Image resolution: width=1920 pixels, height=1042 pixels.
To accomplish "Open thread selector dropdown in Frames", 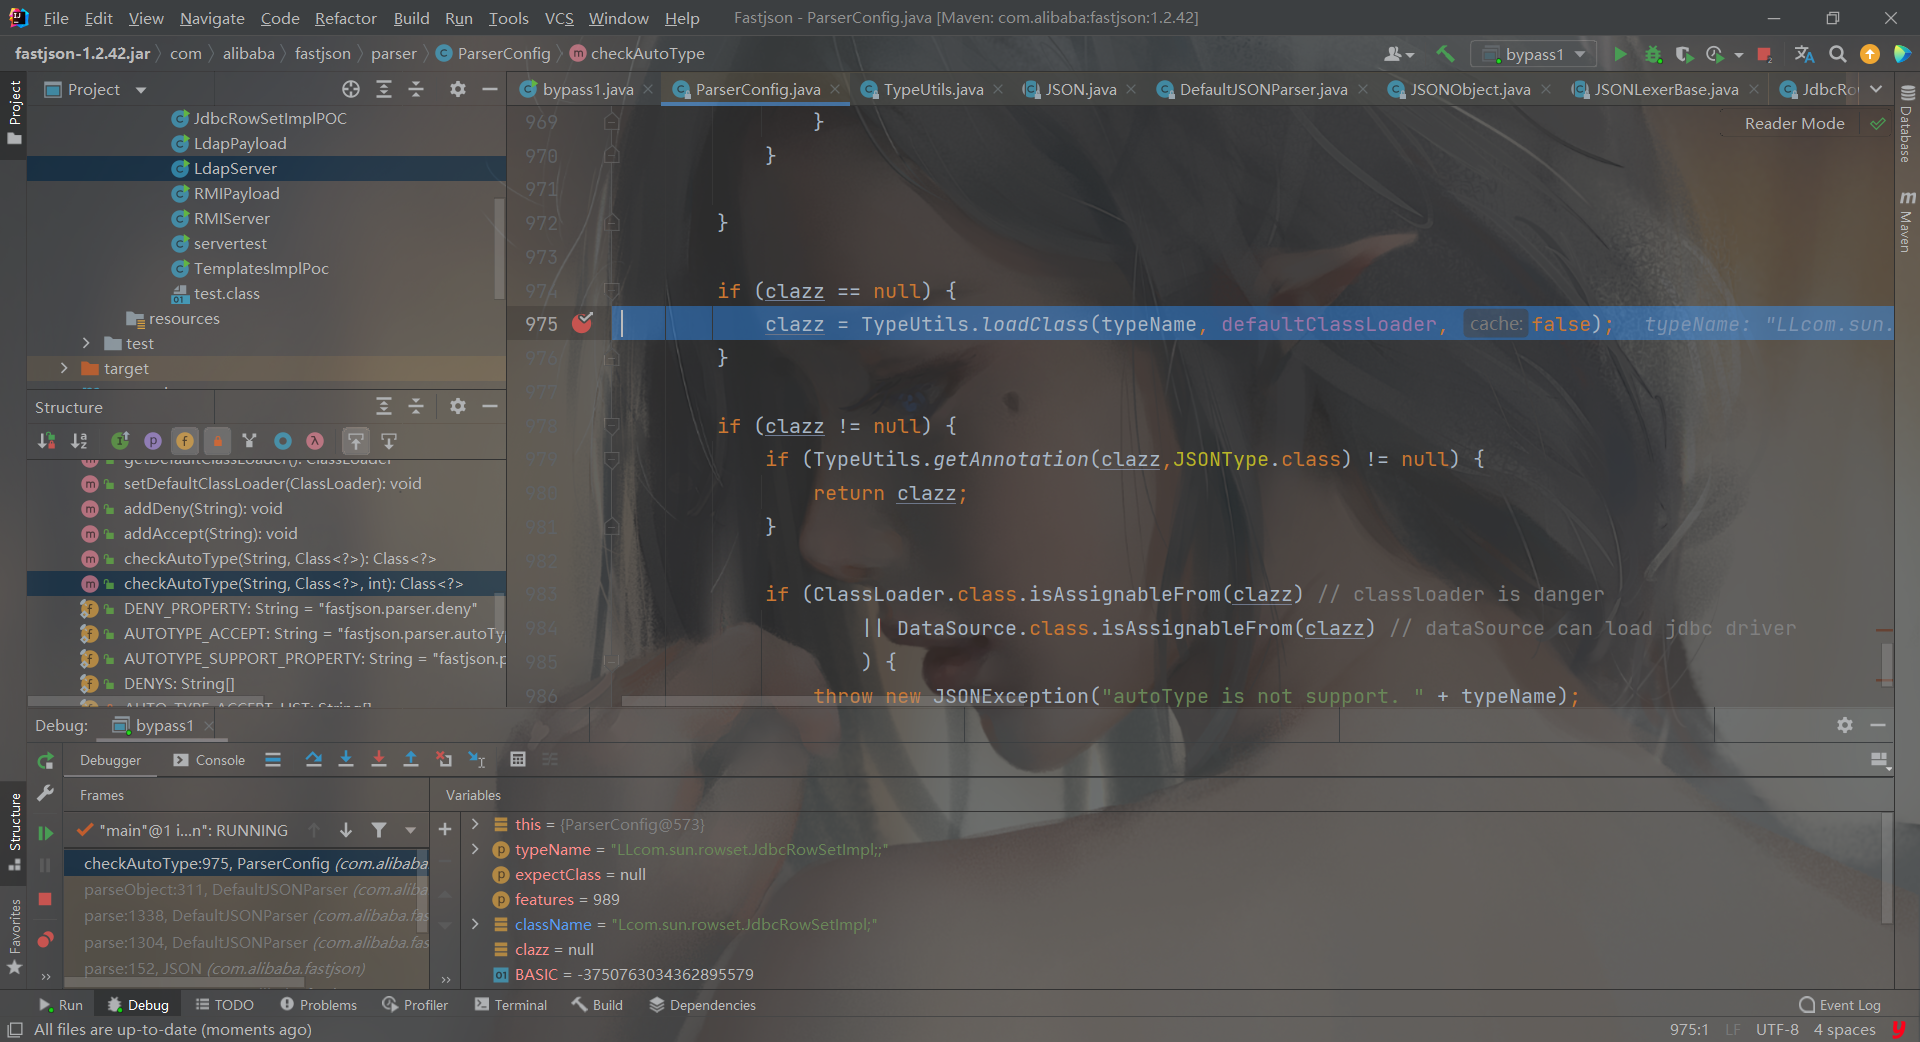I will (x=410, y=830).
